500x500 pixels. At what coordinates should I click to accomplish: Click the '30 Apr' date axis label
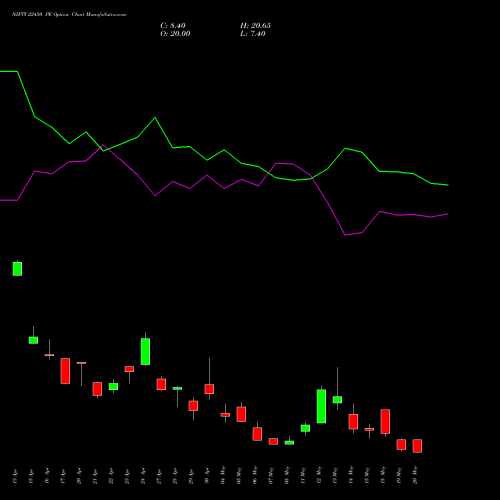(207, 476)
